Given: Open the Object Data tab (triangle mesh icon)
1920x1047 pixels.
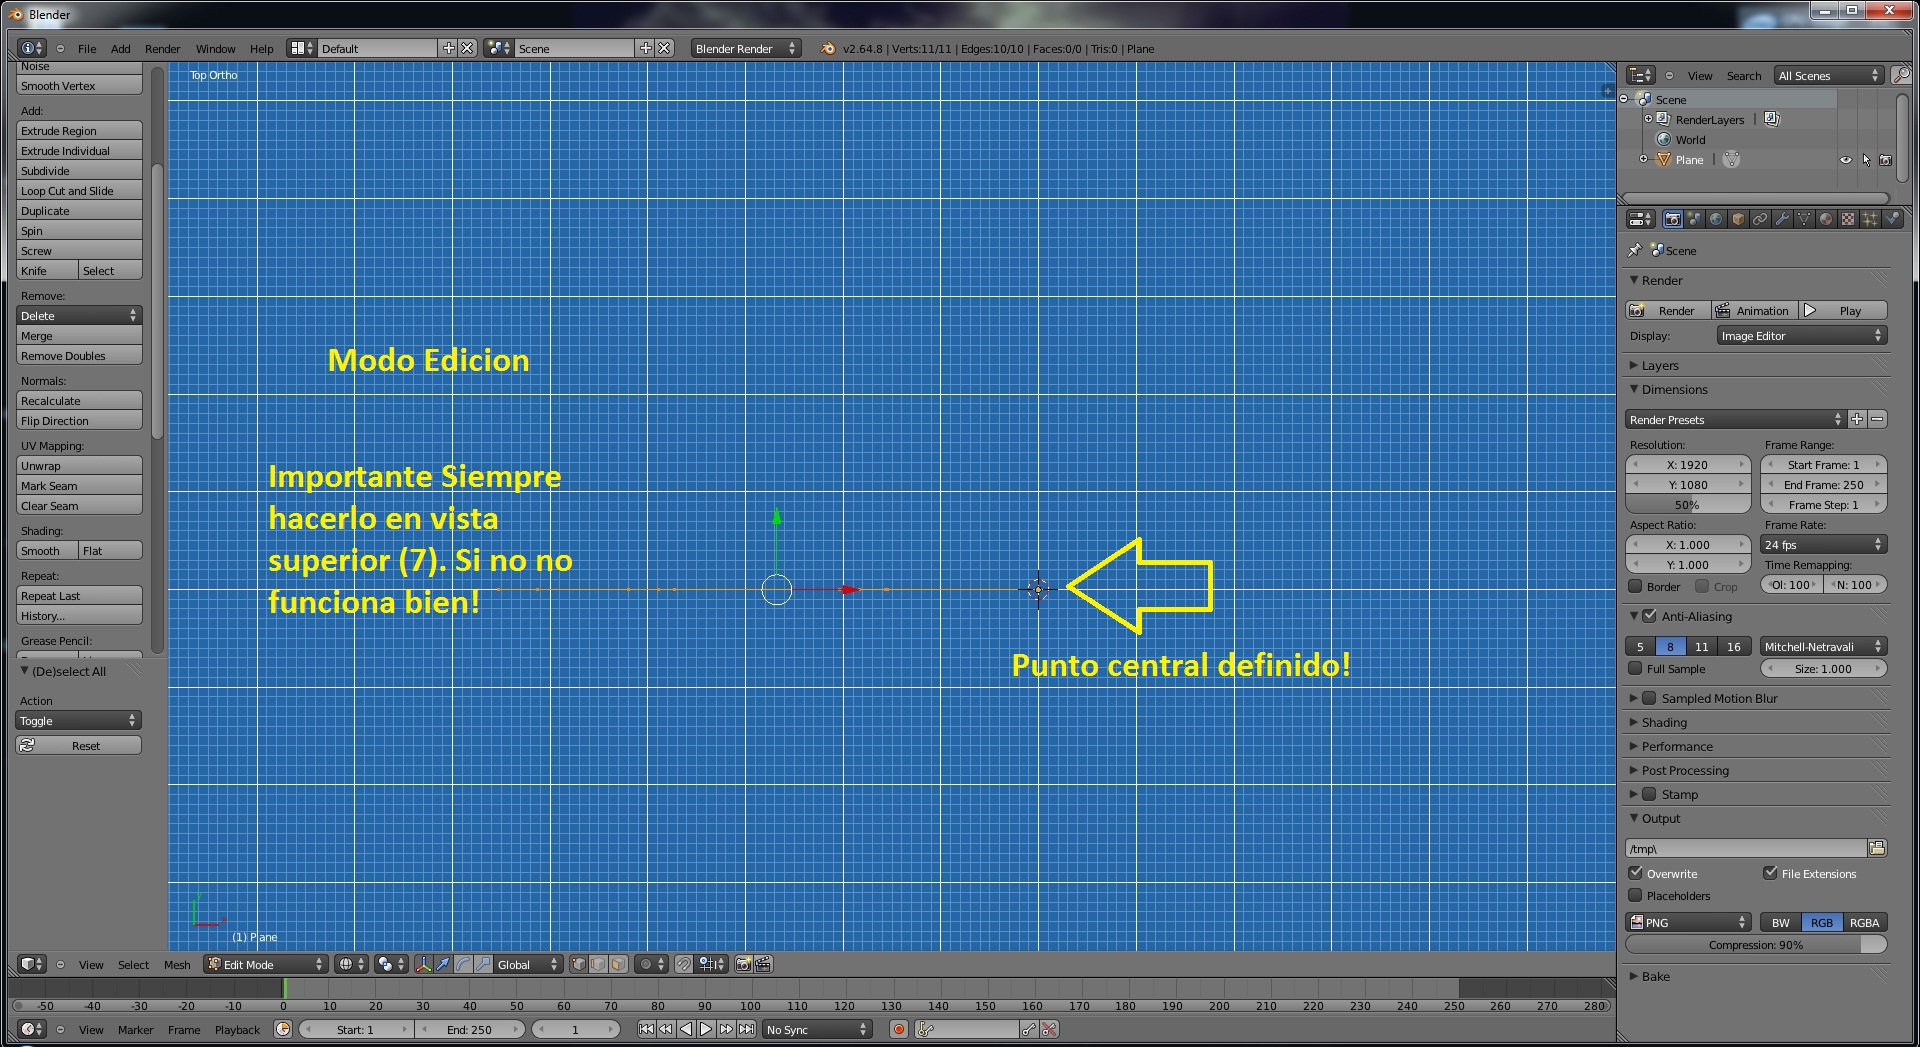Looking at the screenshot, I should [1804, 219].
